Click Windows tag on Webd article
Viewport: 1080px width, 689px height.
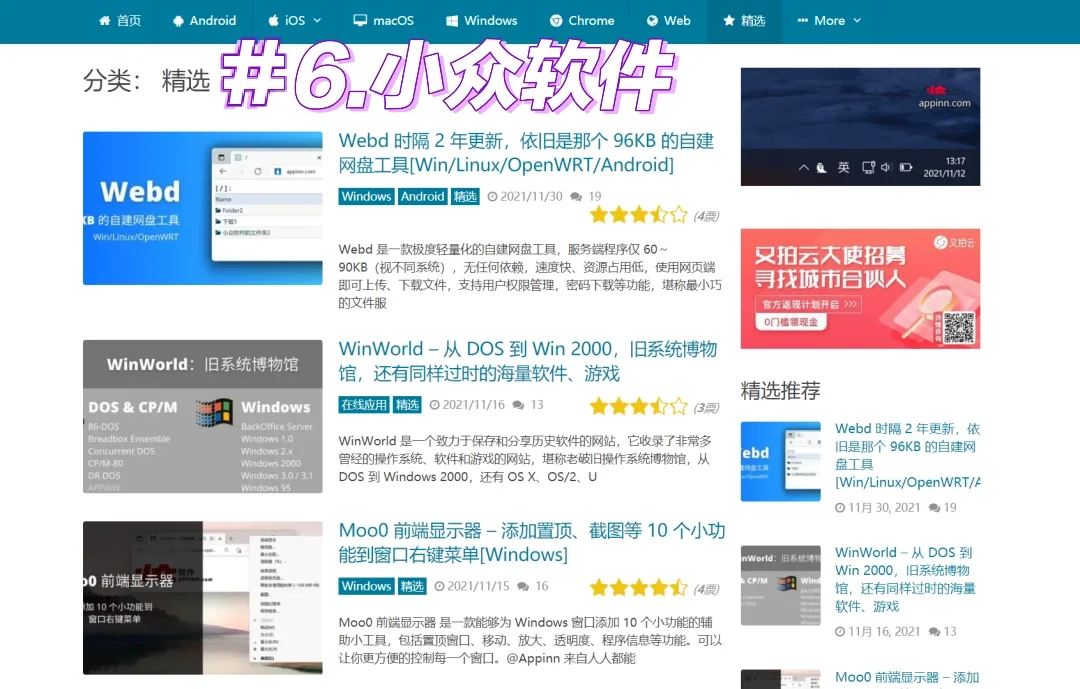coord(366,196)
